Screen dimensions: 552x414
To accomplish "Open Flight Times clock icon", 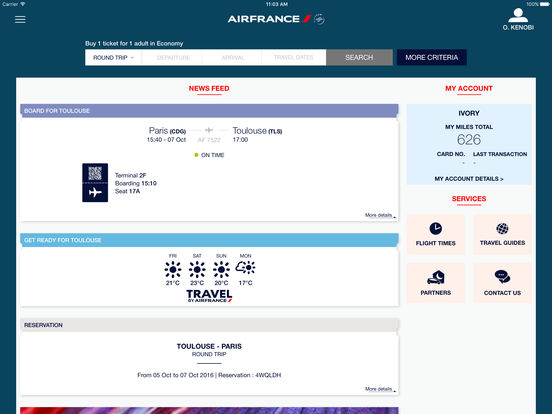I will [x=435, y=228].
